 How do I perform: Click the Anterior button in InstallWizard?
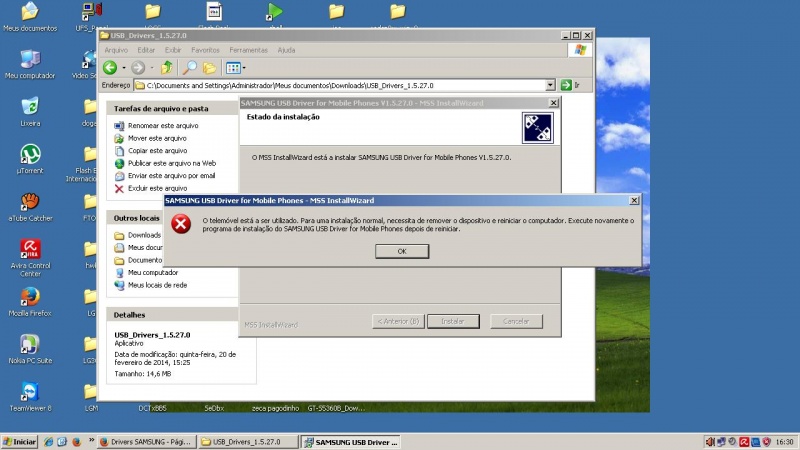click(x=398, y=321)
